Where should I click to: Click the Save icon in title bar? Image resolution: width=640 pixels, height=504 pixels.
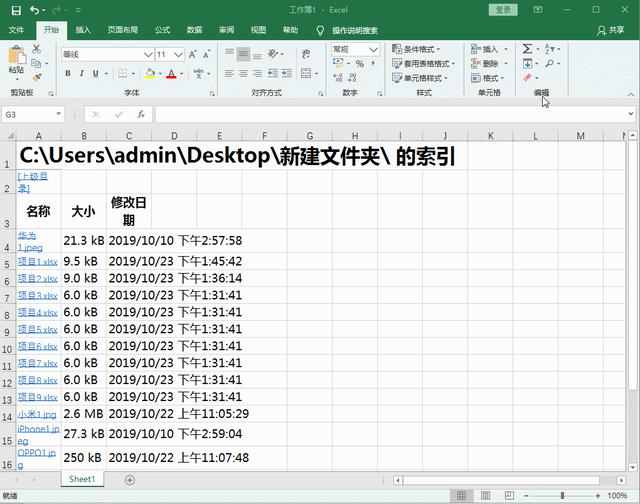[16, 10]
